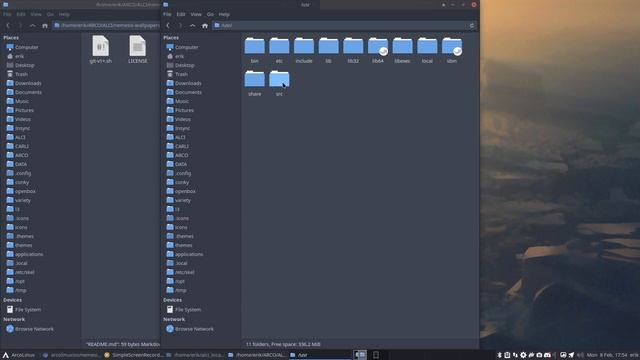640x360 pixels.
Task: Open variety bookmark in /usr window sidebar
Action: point(179,200)
